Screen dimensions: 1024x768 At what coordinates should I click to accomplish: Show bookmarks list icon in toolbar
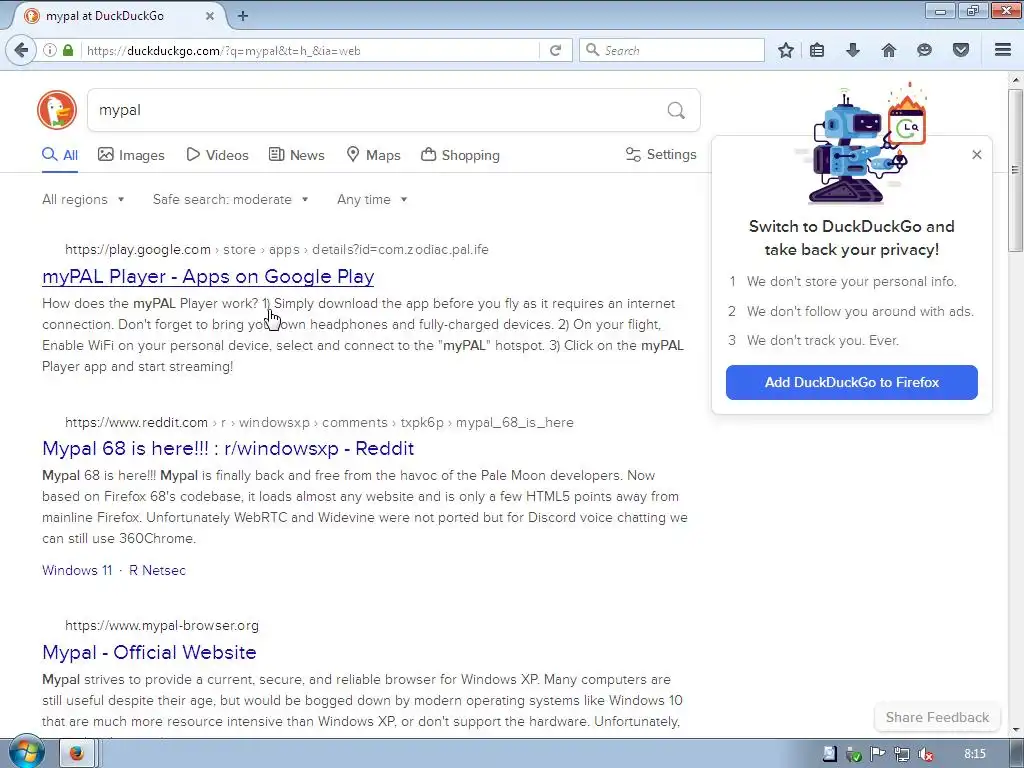(817, 50)
